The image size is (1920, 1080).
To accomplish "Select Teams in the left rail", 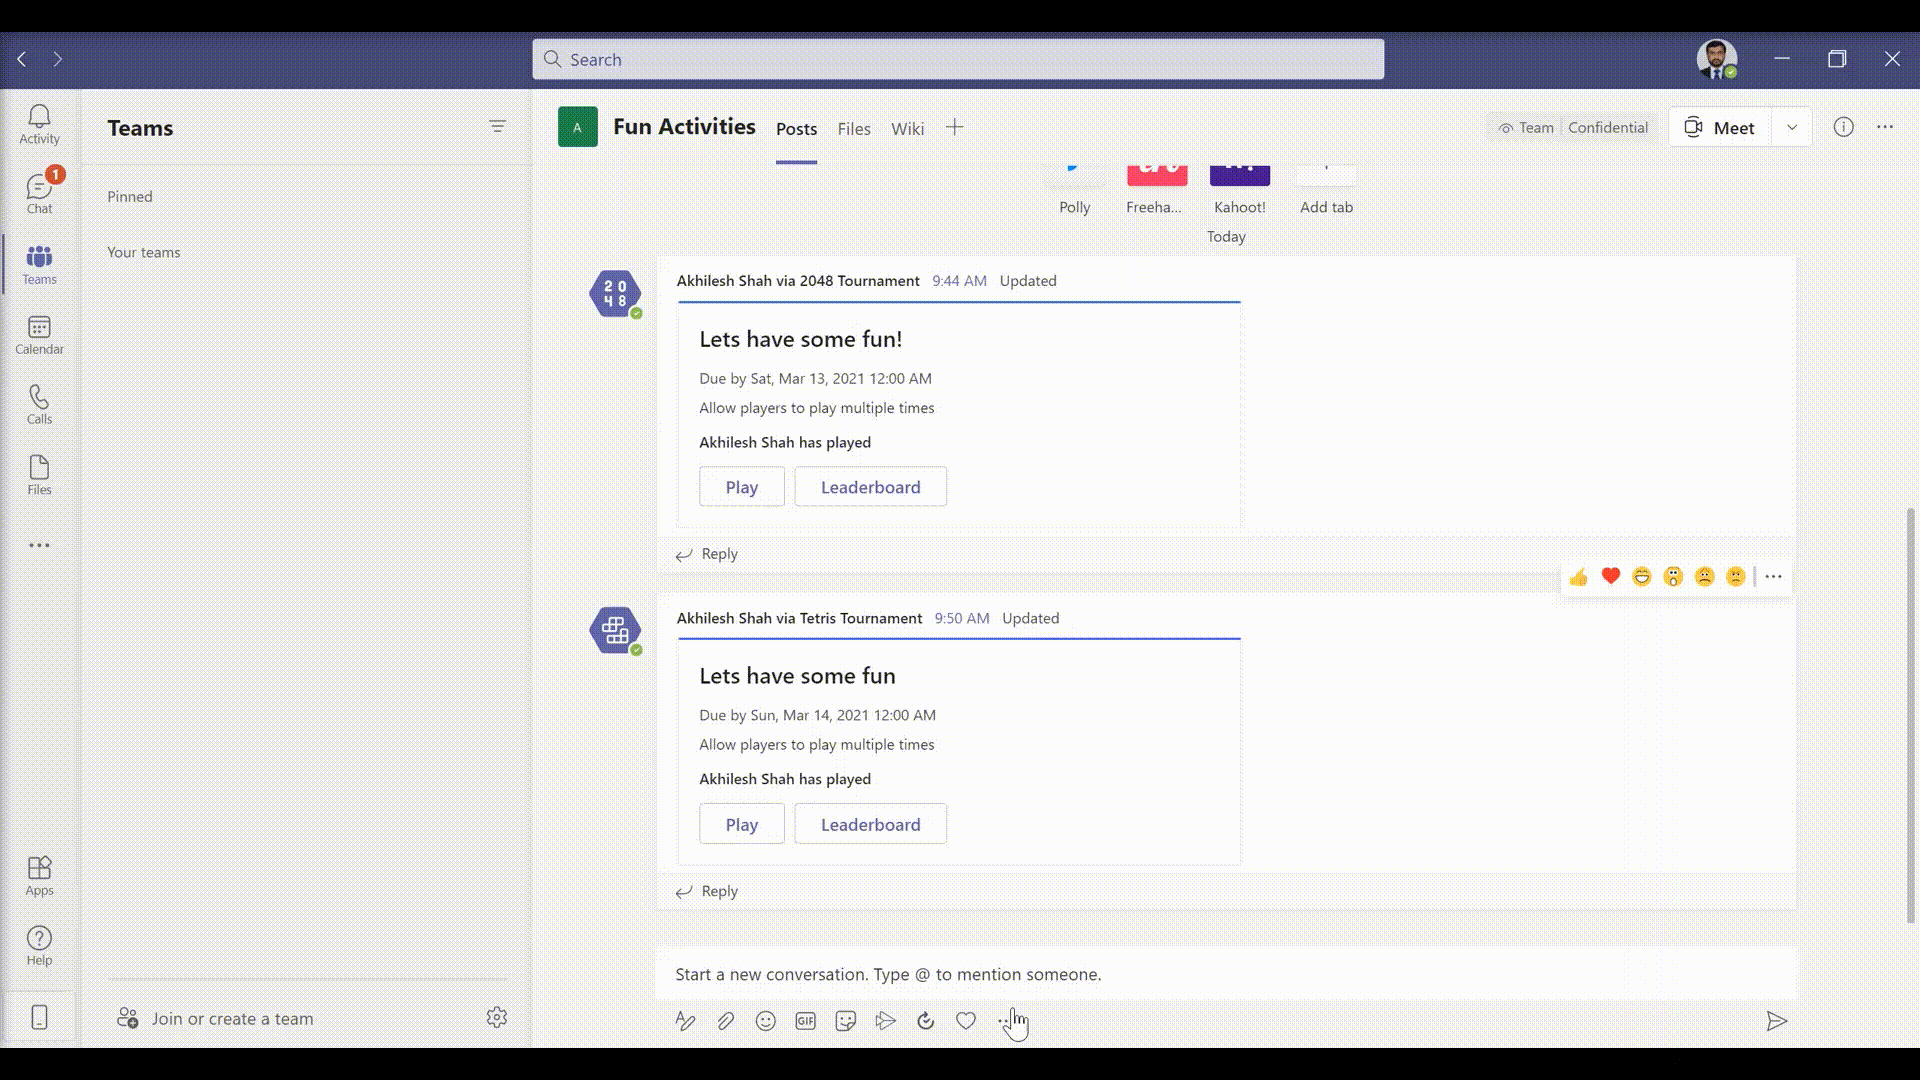I will click(39, 265).
